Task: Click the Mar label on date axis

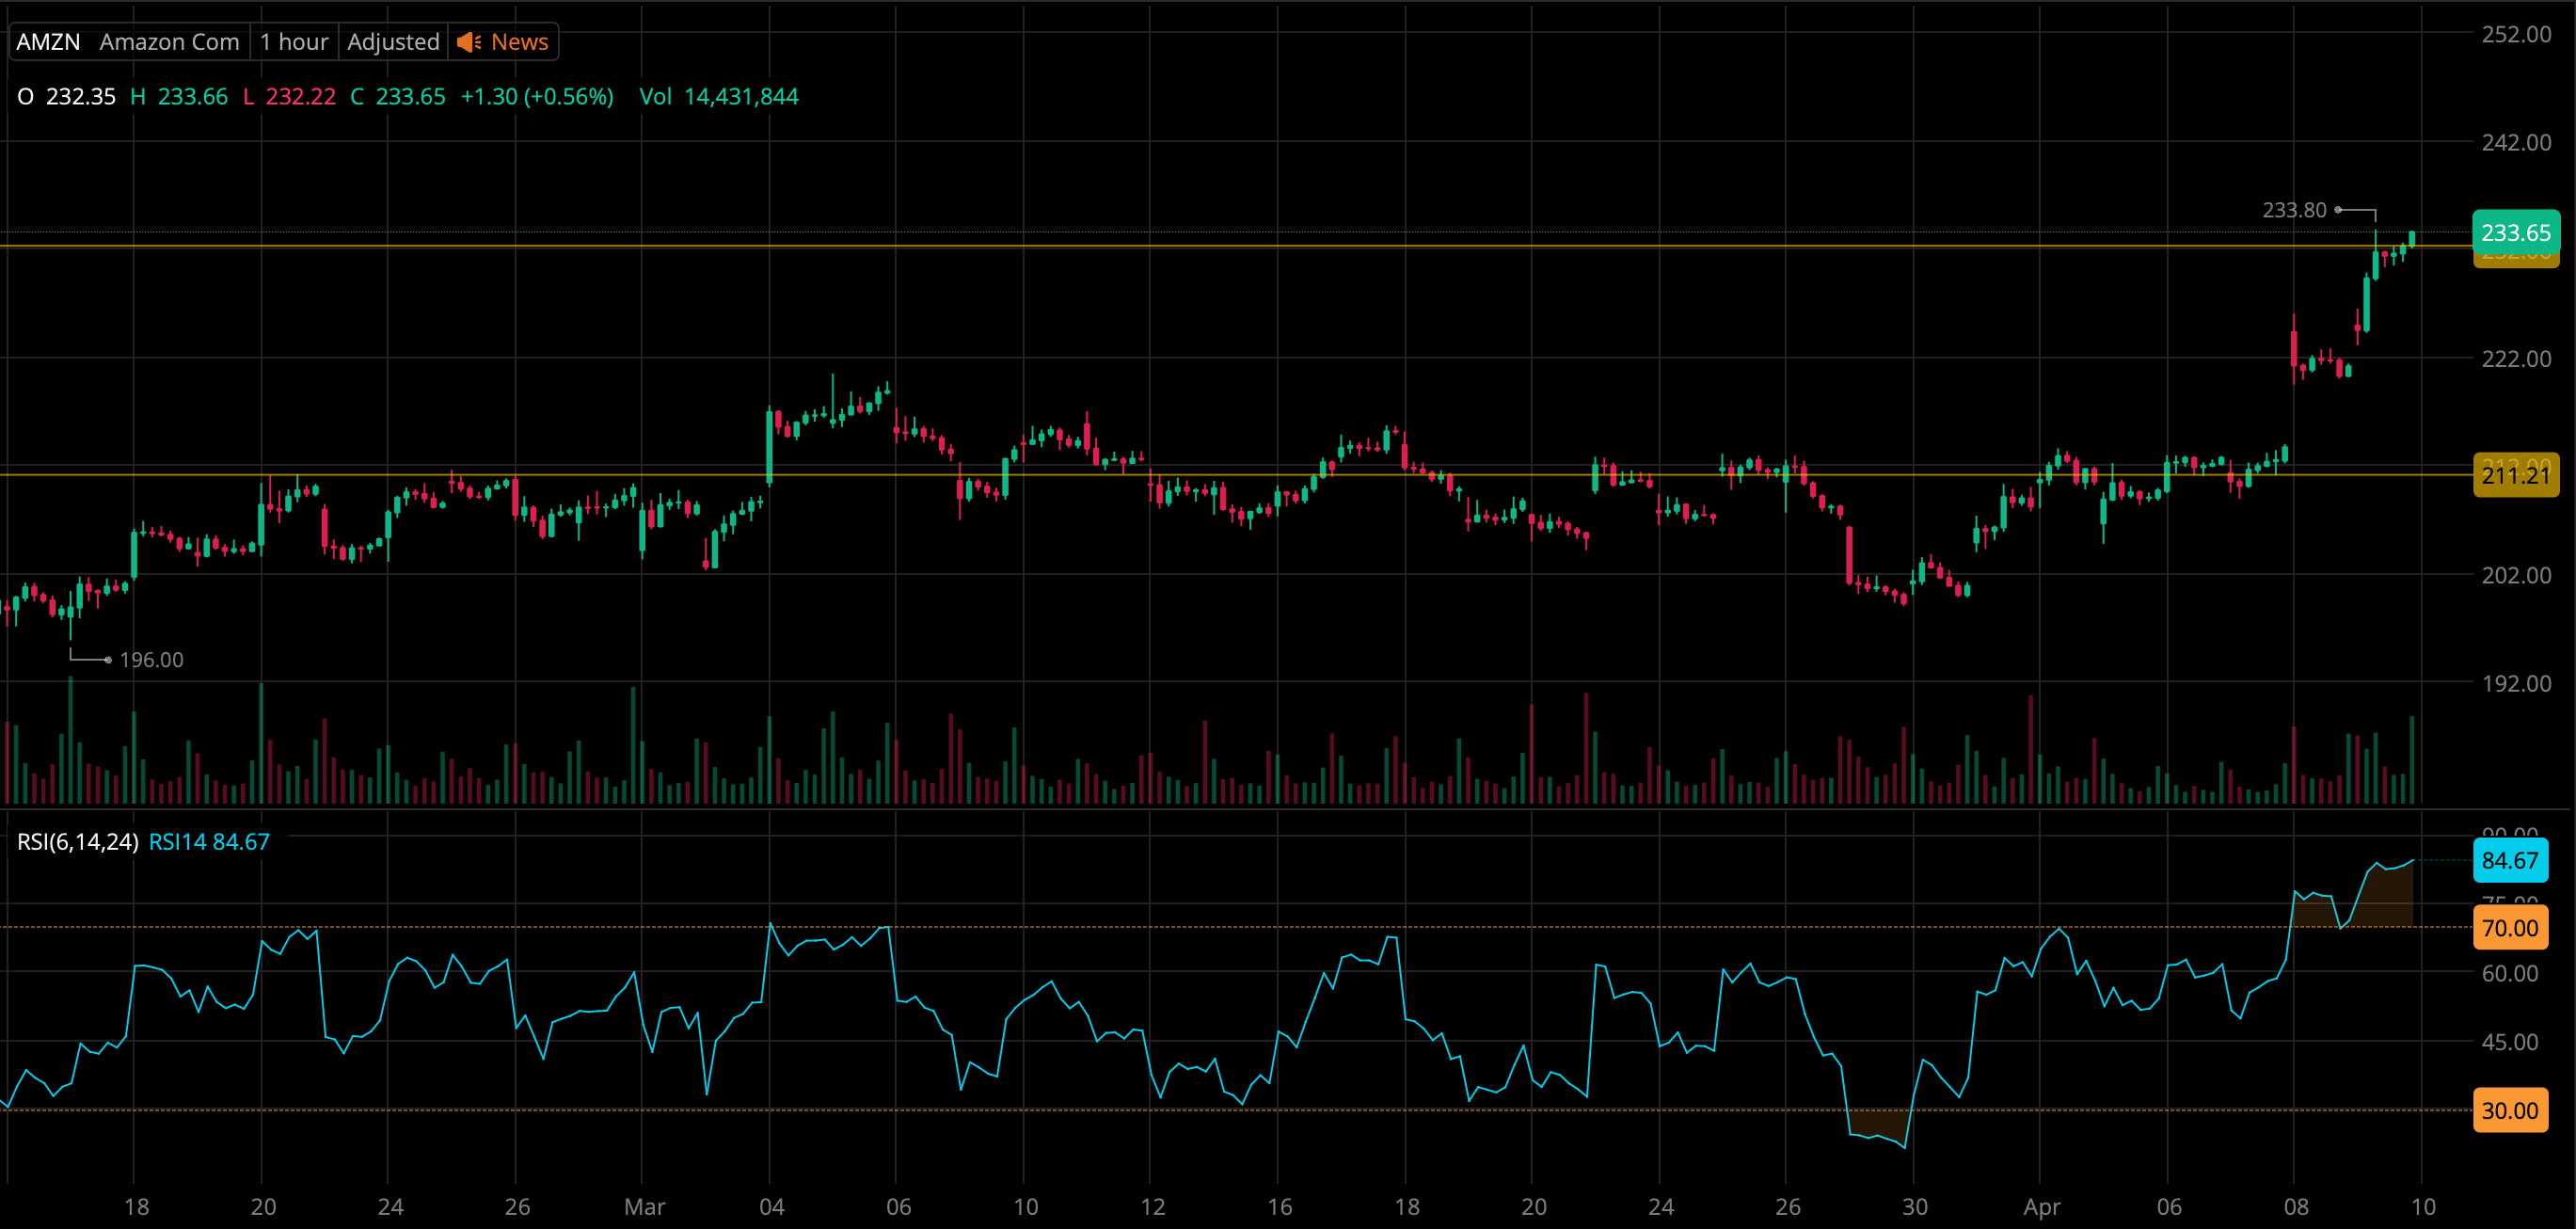Action: pyautogui.click(x=644, y=1207)
